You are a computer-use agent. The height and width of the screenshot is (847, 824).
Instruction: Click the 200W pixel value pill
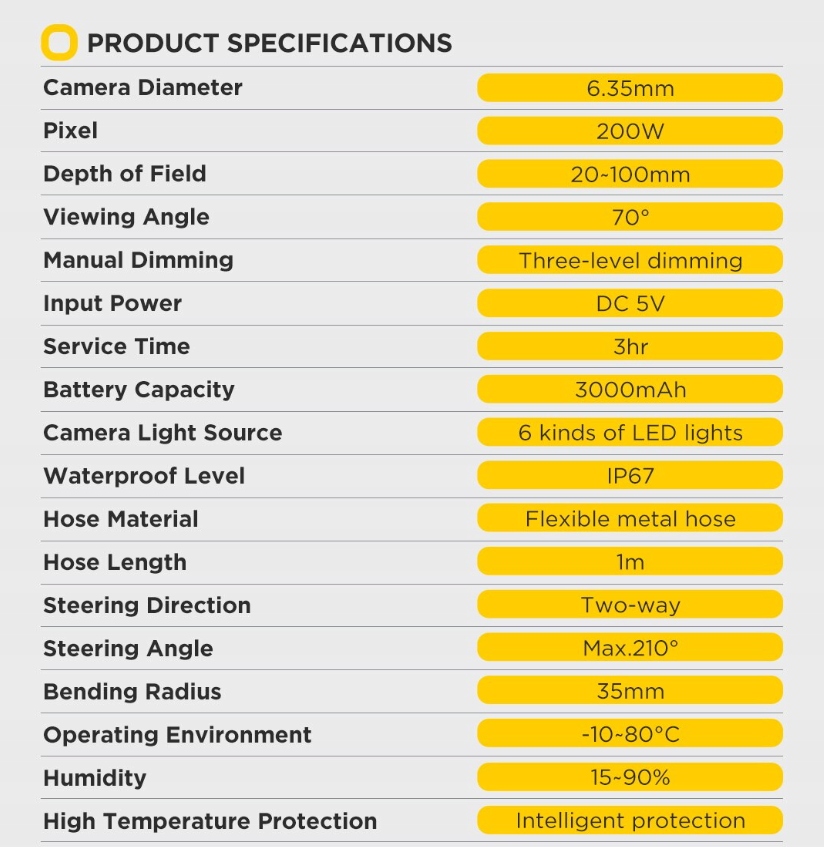pyautogui.click(x=630, y=131)
